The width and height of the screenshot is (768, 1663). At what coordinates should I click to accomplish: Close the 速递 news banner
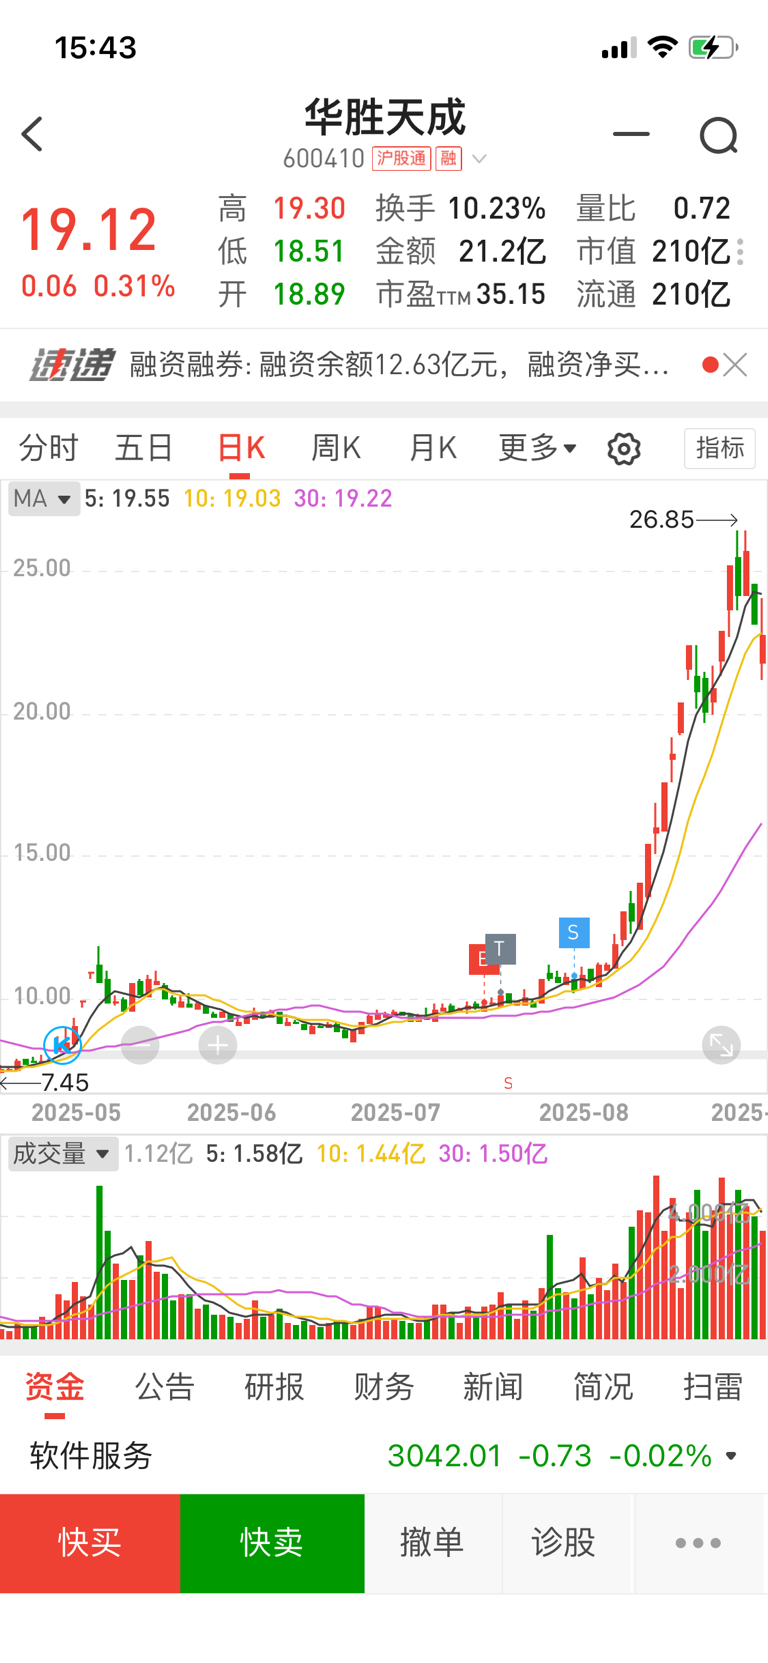coord(735,365)
